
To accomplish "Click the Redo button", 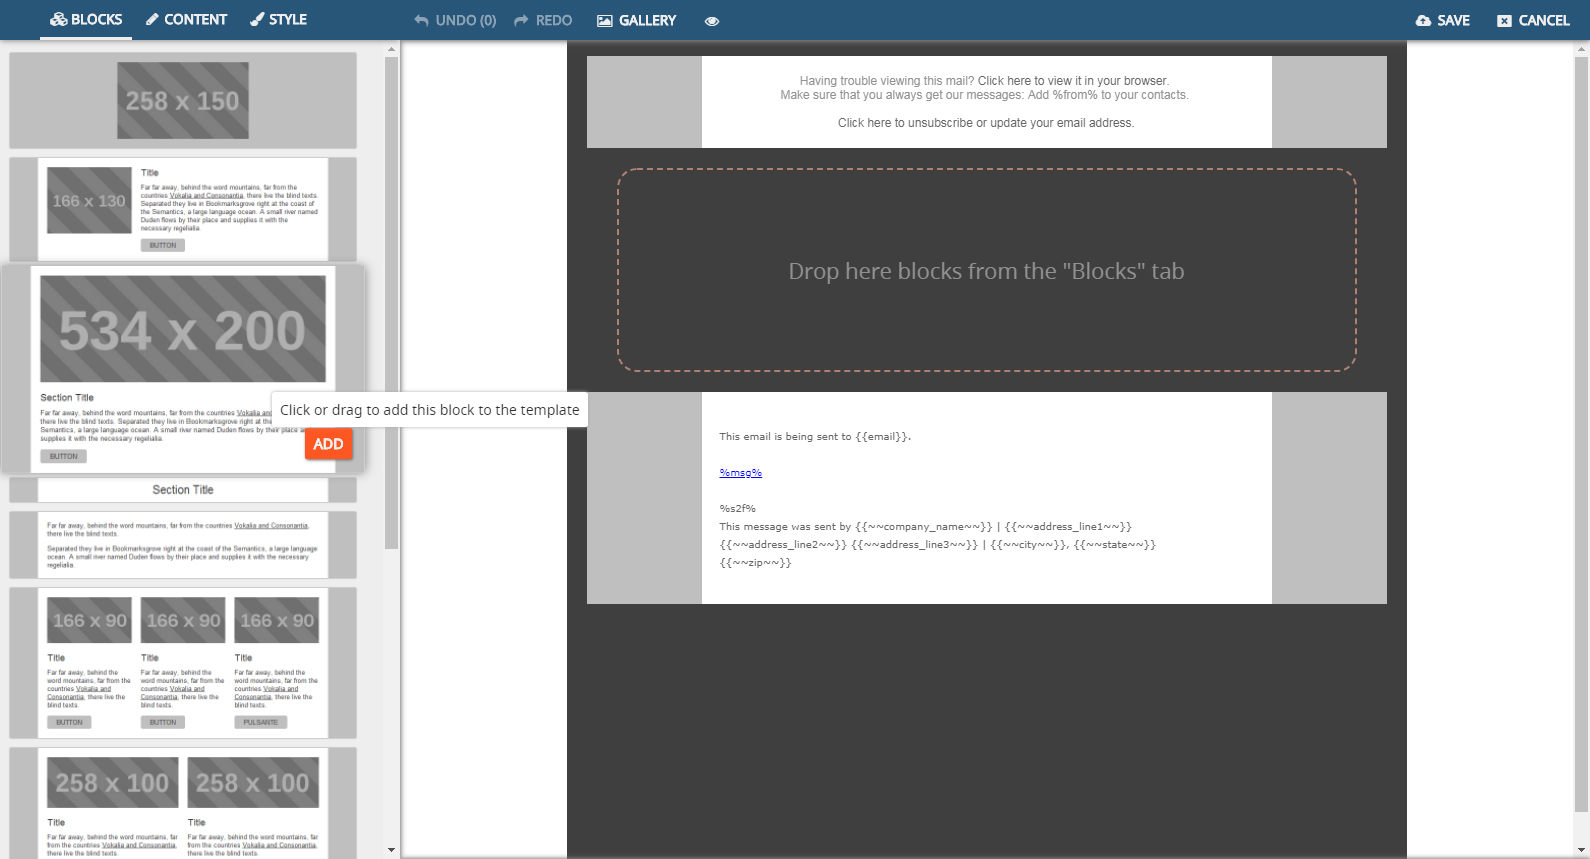I will click(x=543, y=20).
